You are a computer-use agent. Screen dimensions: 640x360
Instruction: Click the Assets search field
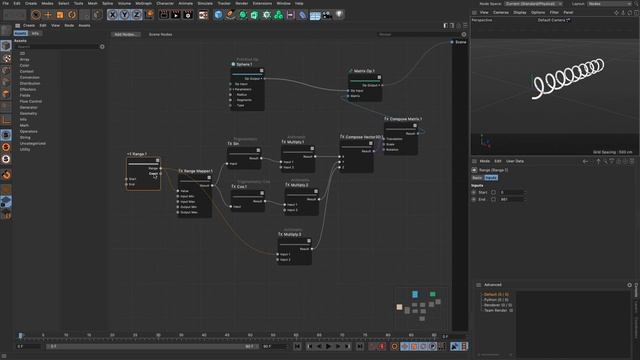coord(57,47)
